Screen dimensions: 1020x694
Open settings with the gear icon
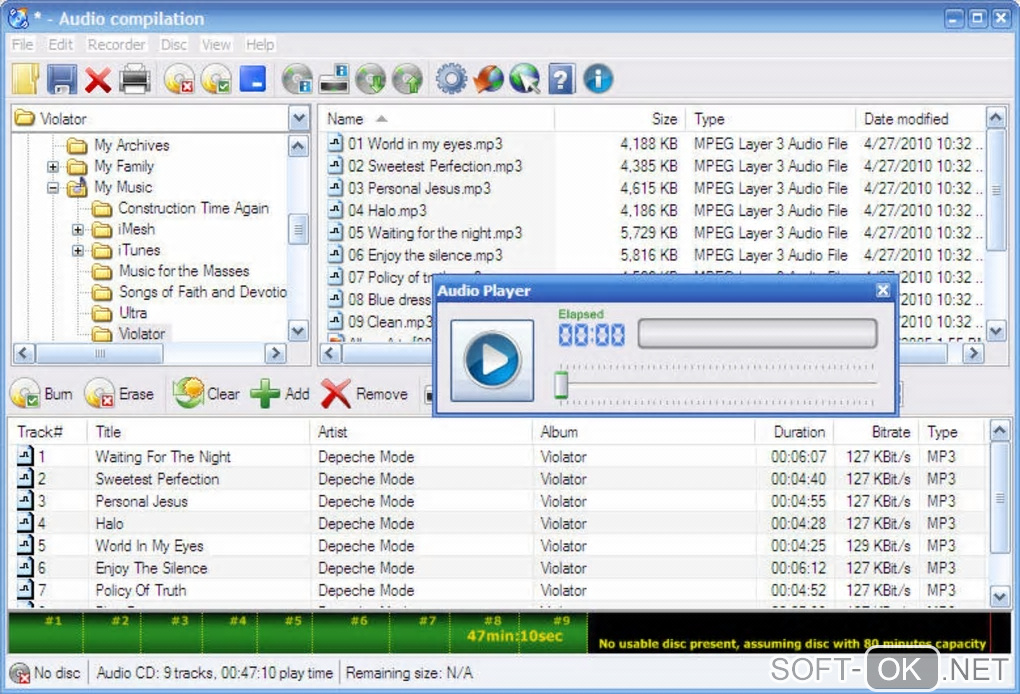(x=451, y=79)
